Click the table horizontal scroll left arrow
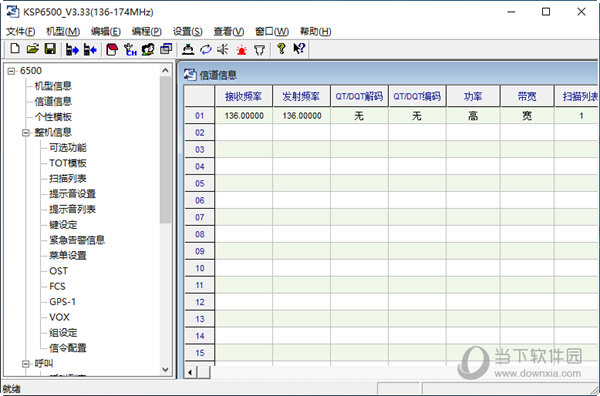The width and height of the screenshot is (600, 396). [x=190, y=372]
